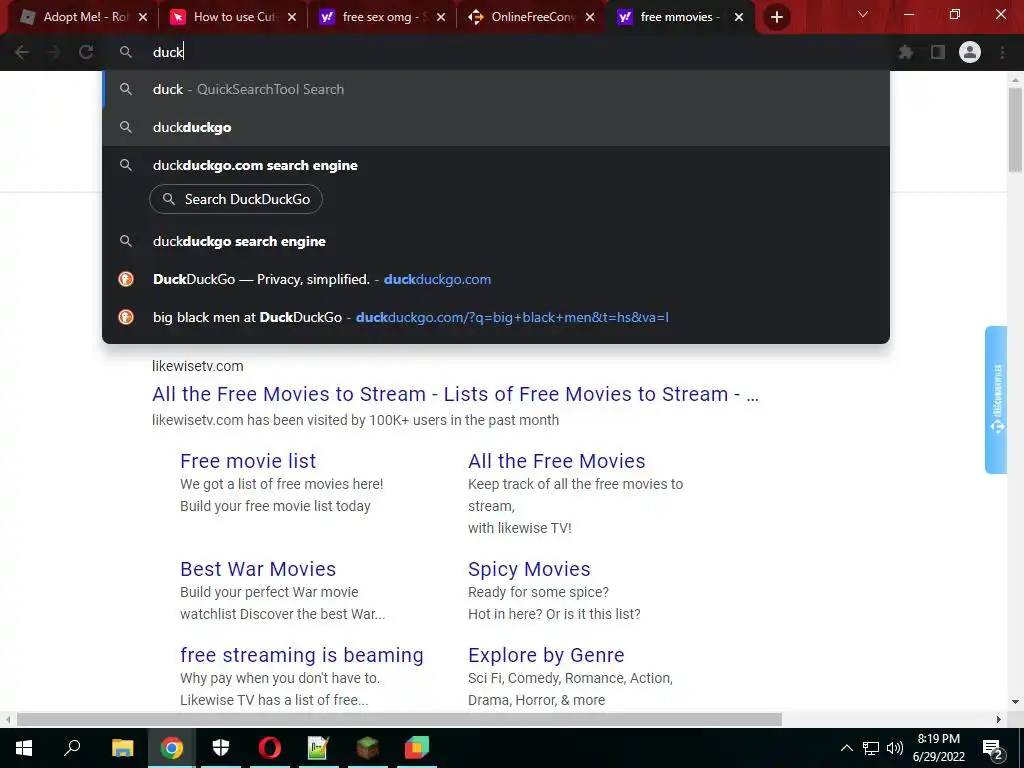Open All the Free Movies to Stream result
This screenshot has width=1024, height=768.
[x=455, y=394]
